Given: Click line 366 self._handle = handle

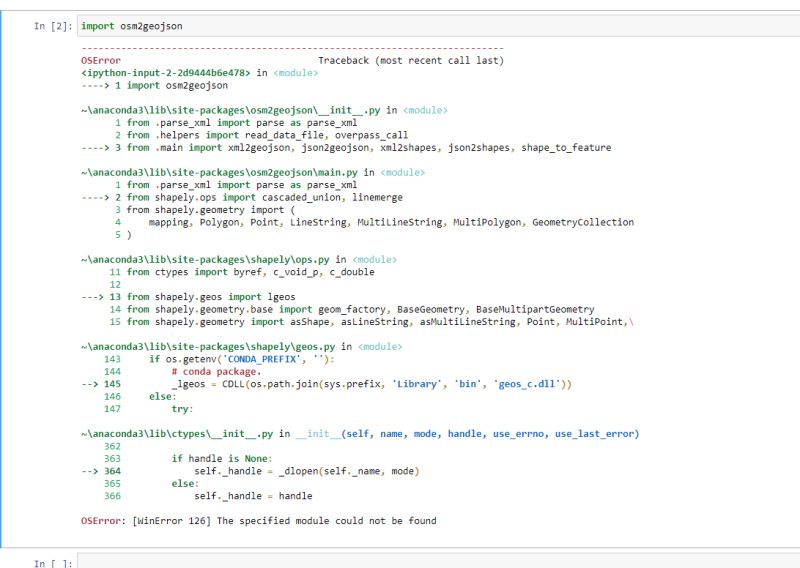Looking at the screenshot, I should point(208,496).
